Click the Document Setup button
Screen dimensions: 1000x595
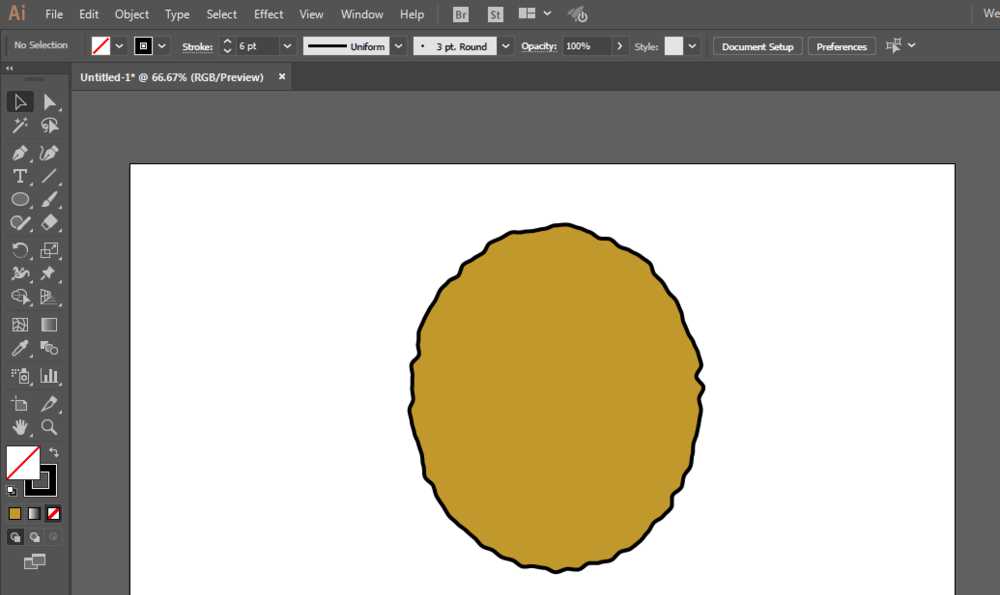pyautogui.click(x=757, y=47)
